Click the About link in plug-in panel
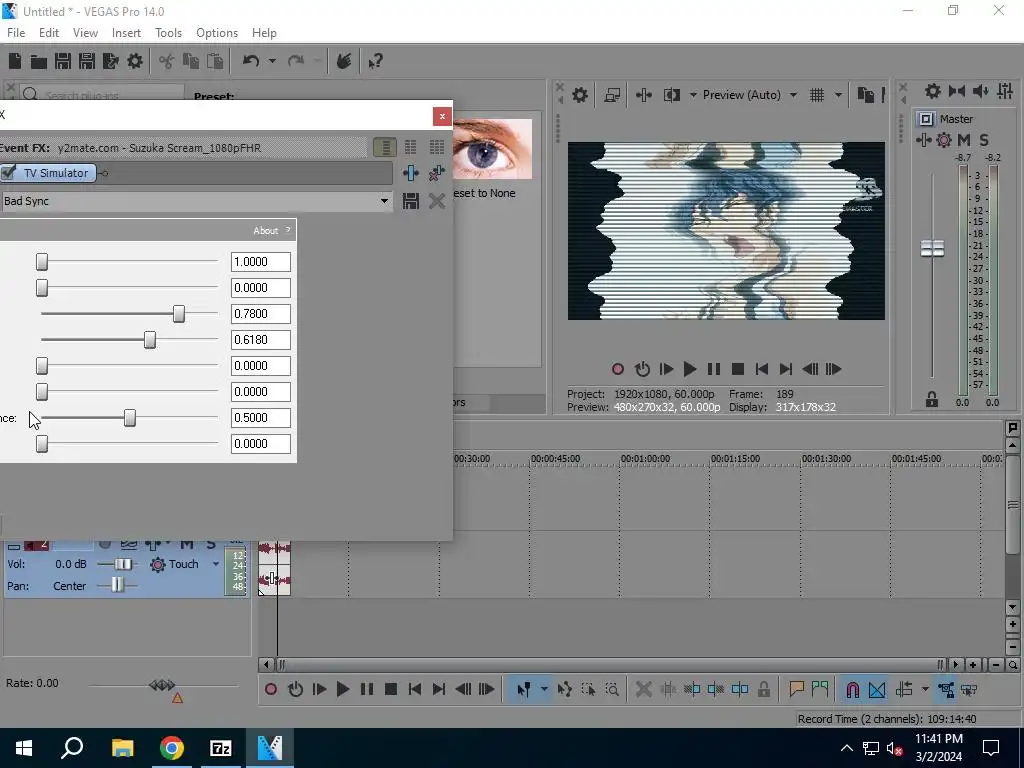Screen dimensions: 1024x768 [x=265, y=231]
